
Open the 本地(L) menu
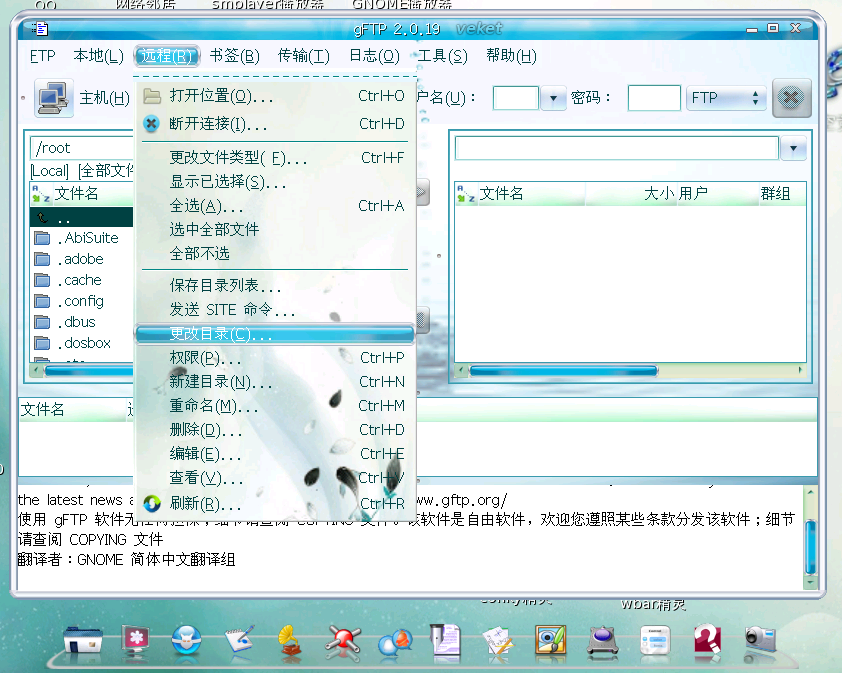pyautogui.click(x=98, y=56)
